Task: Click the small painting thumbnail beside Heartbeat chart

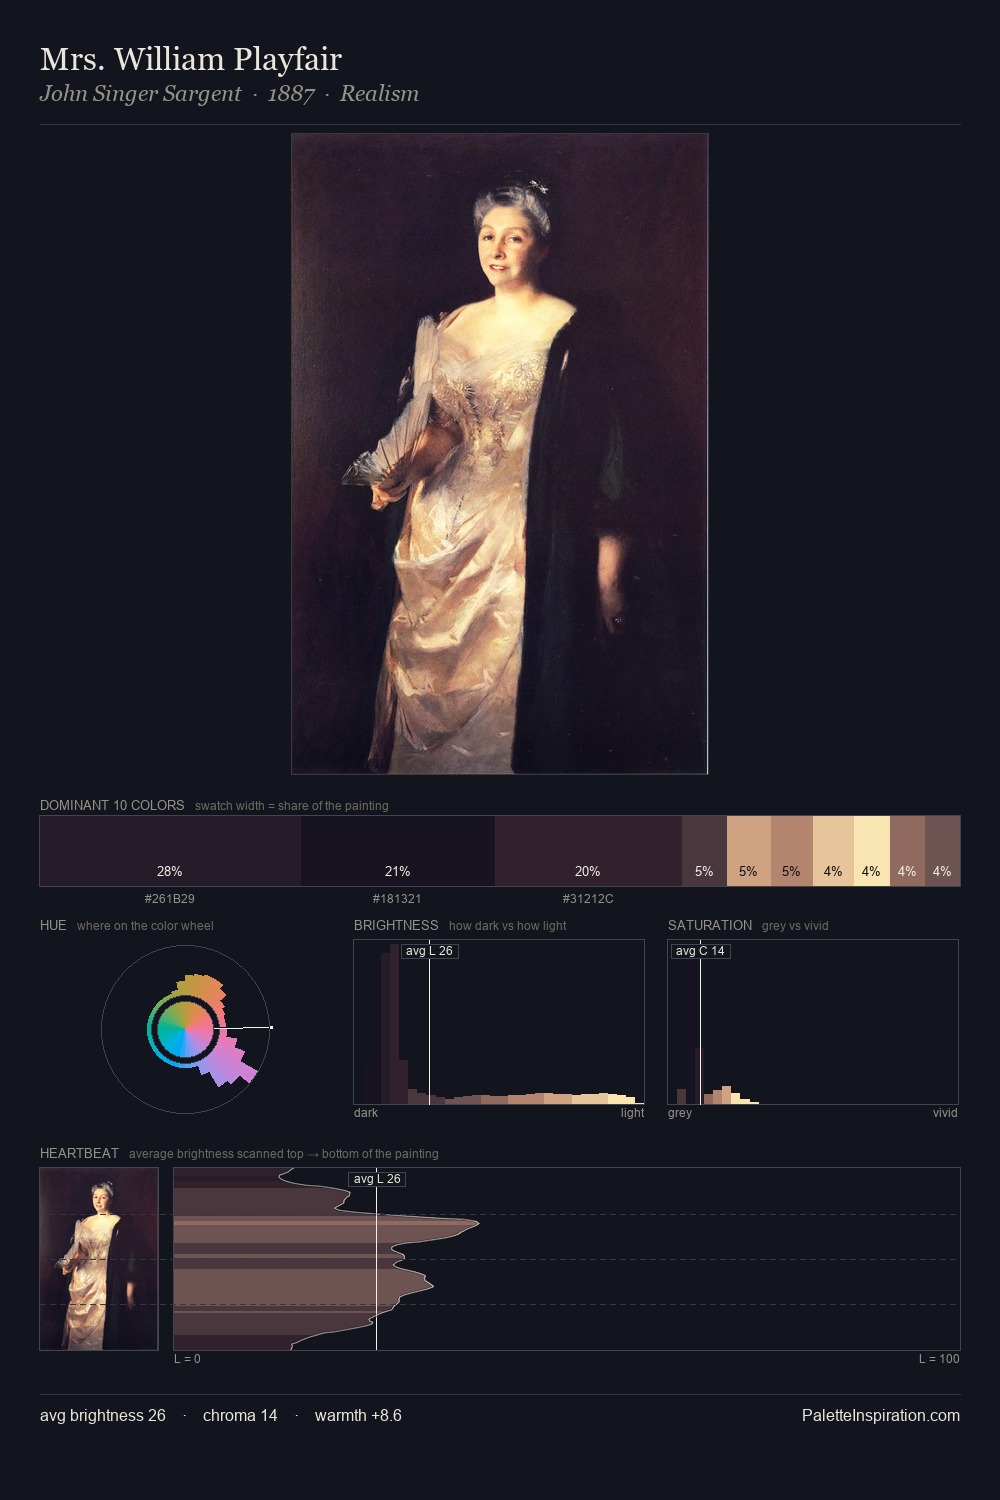Action: 99,1258
